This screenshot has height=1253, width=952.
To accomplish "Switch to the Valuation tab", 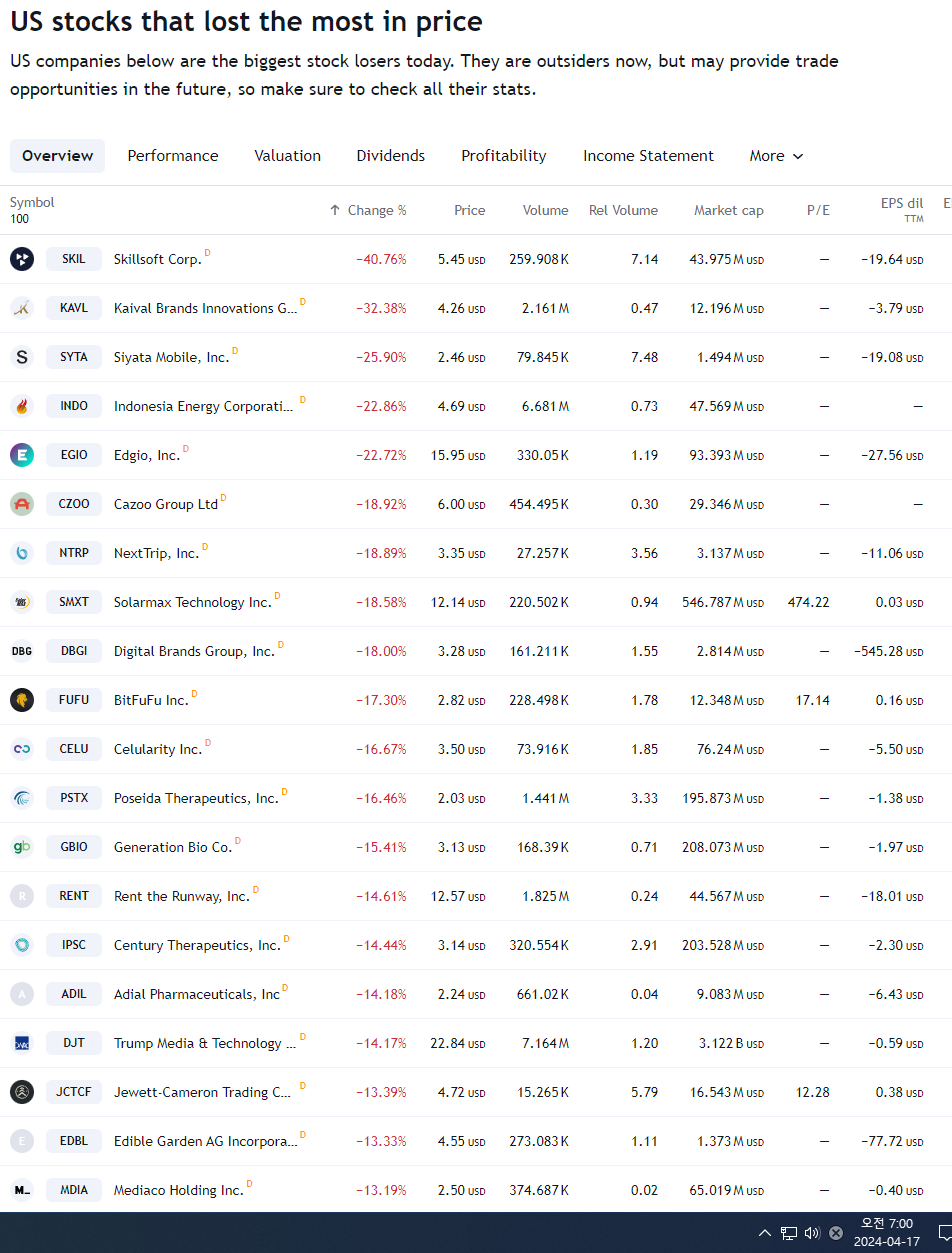I will pos(288,156).
